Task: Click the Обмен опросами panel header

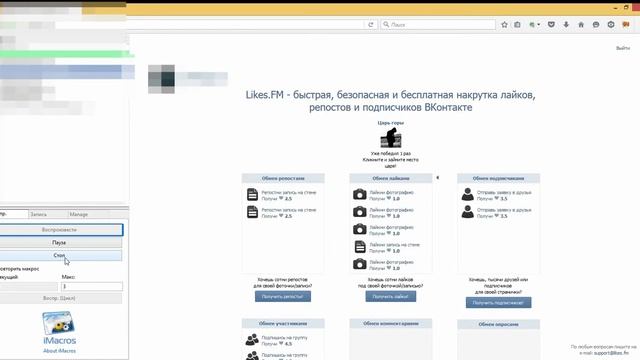Action: [x=498, y=324]
